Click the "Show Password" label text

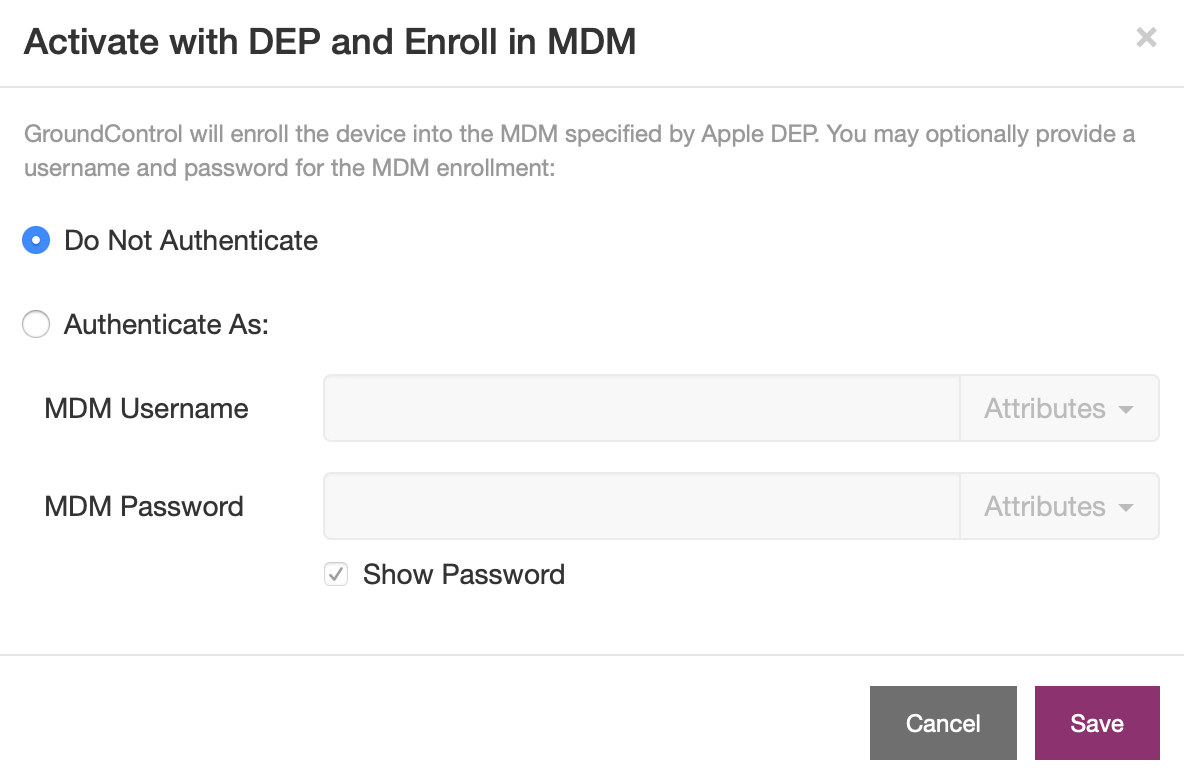pyautogui.click(x=464, y=574)
